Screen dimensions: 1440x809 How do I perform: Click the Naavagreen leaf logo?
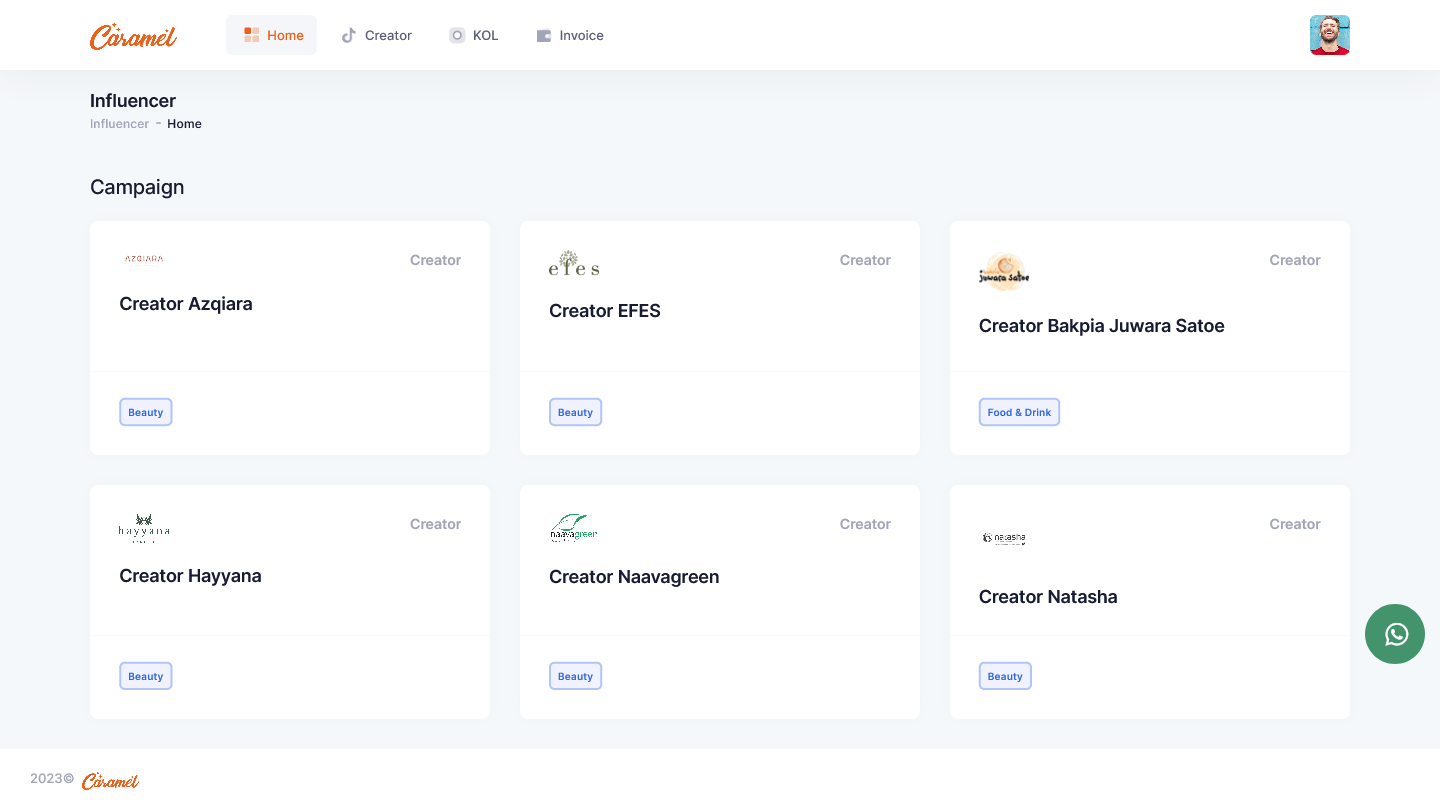pyautogui.click(x=574, y=527)
